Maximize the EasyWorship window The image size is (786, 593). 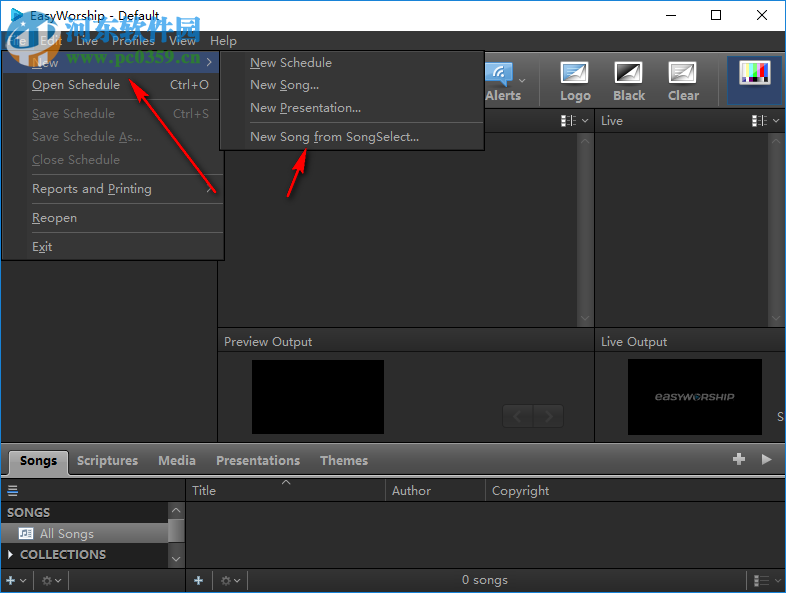click(x=716, y=15)
